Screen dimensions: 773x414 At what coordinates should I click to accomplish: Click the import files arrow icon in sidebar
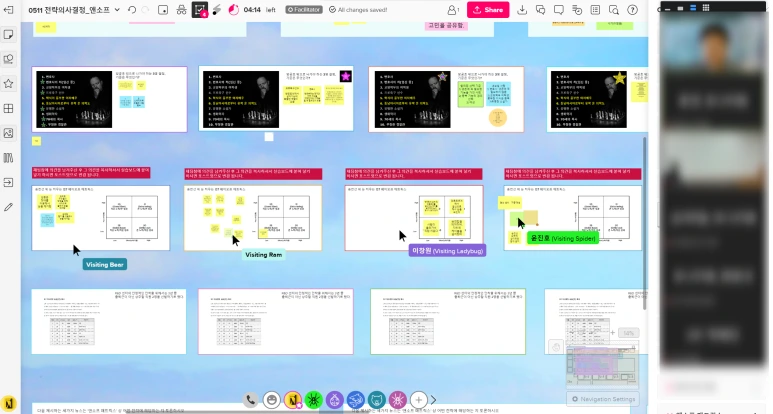click(8, 182)
